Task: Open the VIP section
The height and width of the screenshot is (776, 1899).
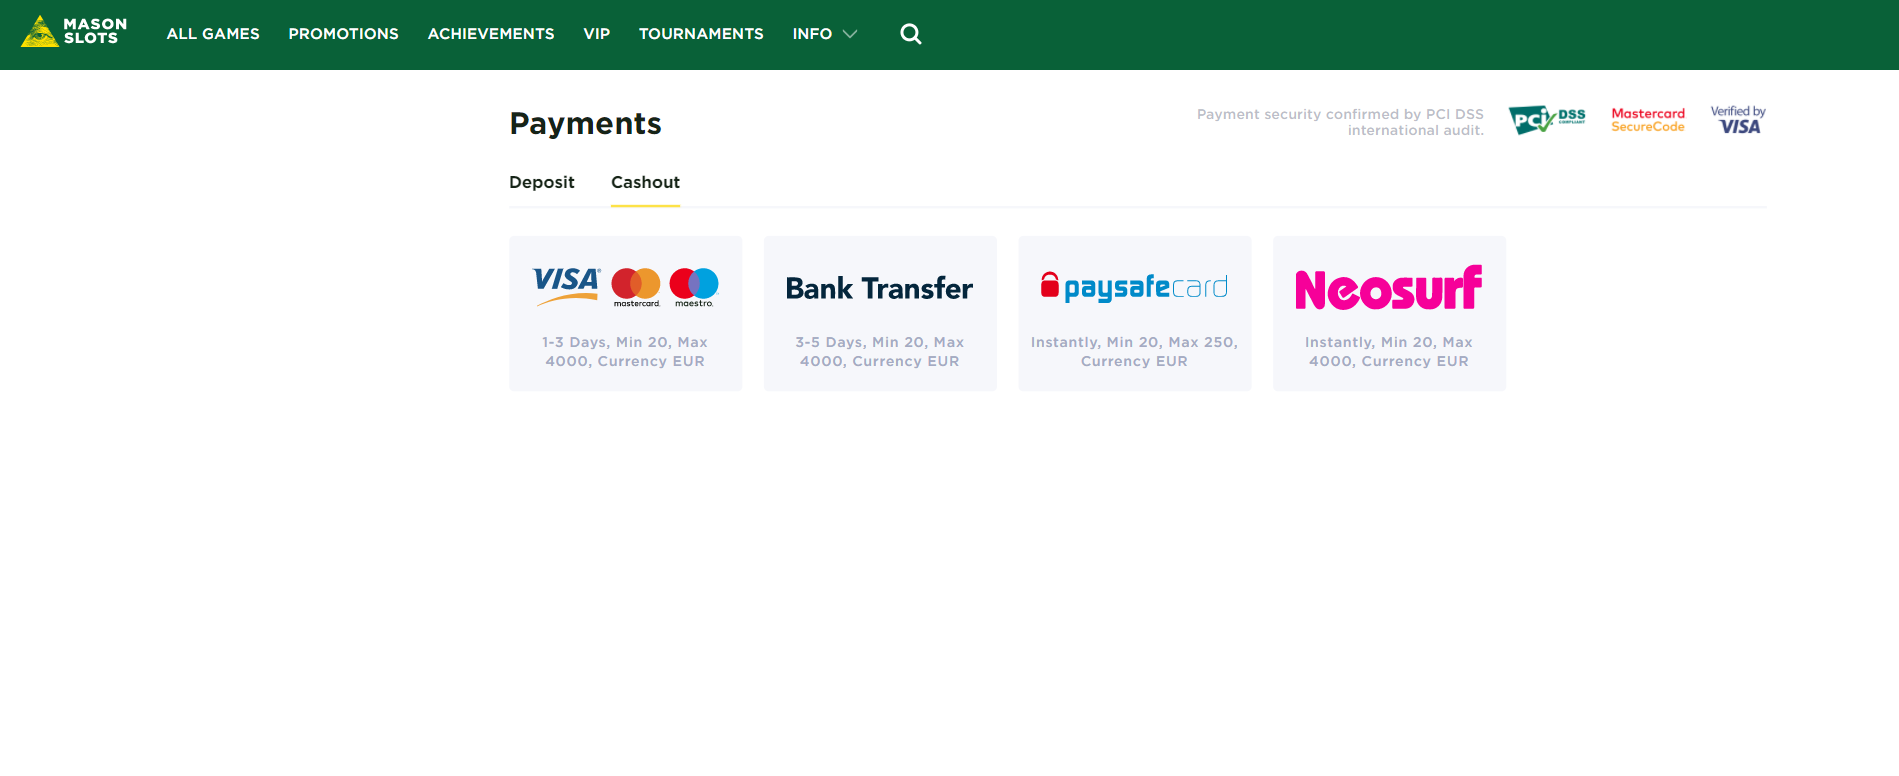Action: [597, 34]
